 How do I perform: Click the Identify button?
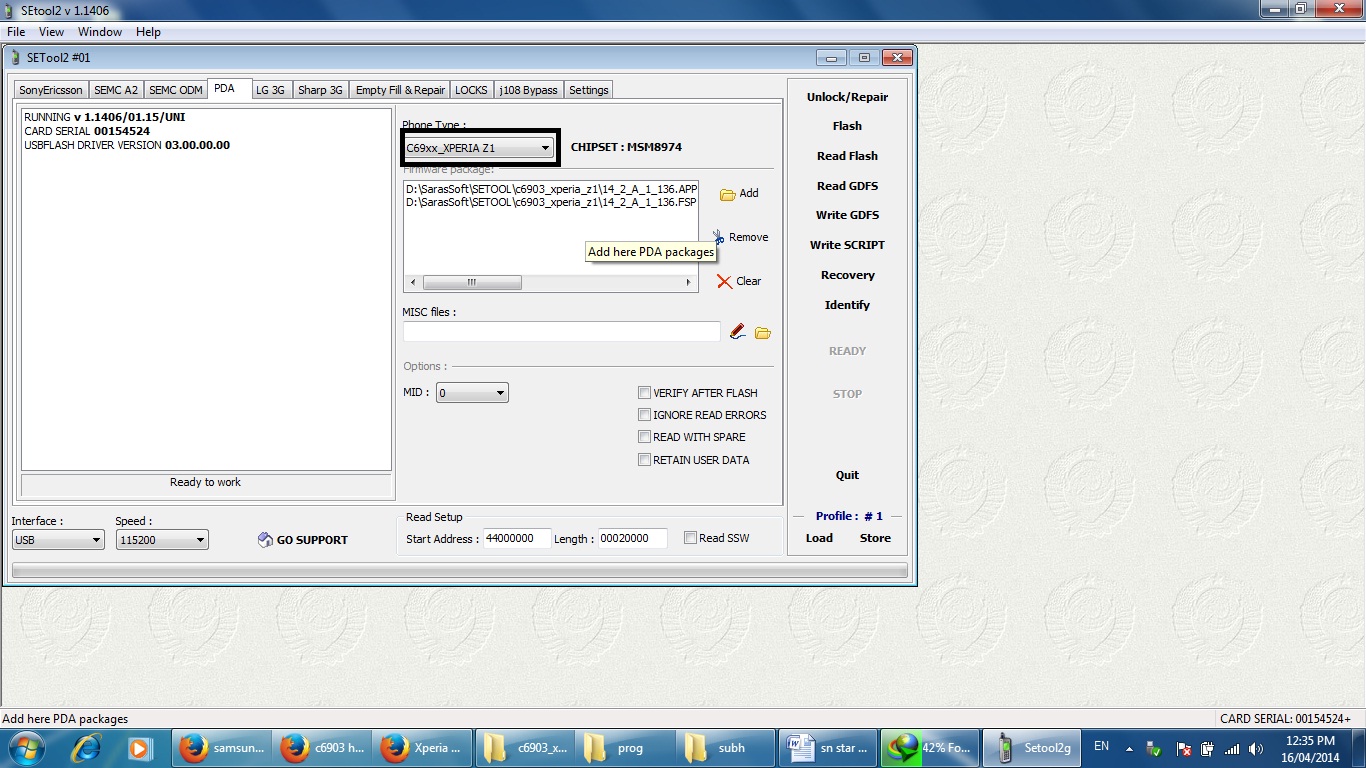847,305
